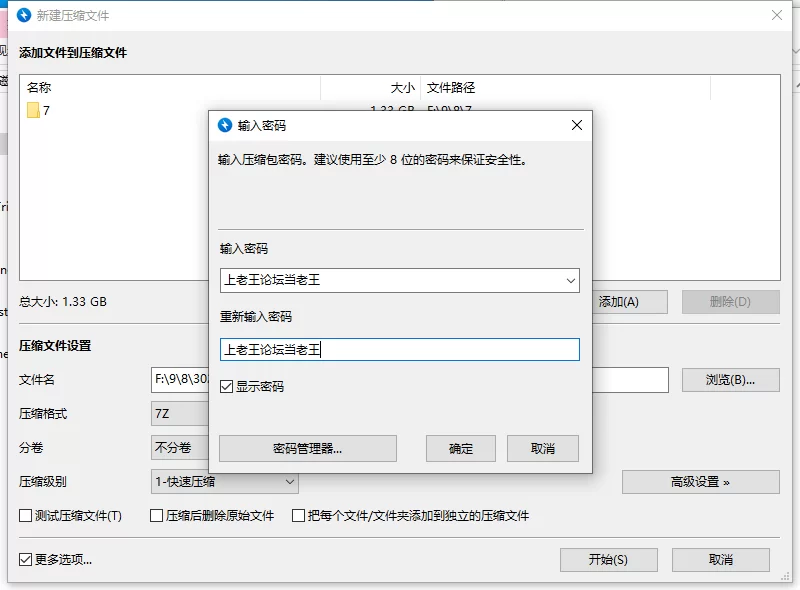Click the 总大小: 1.33 GB text

[63, 302]
